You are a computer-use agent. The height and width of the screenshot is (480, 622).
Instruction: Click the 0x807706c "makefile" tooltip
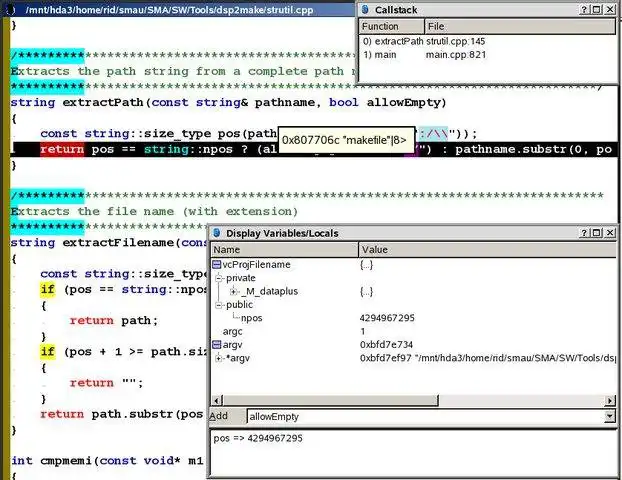coord(346,140)
